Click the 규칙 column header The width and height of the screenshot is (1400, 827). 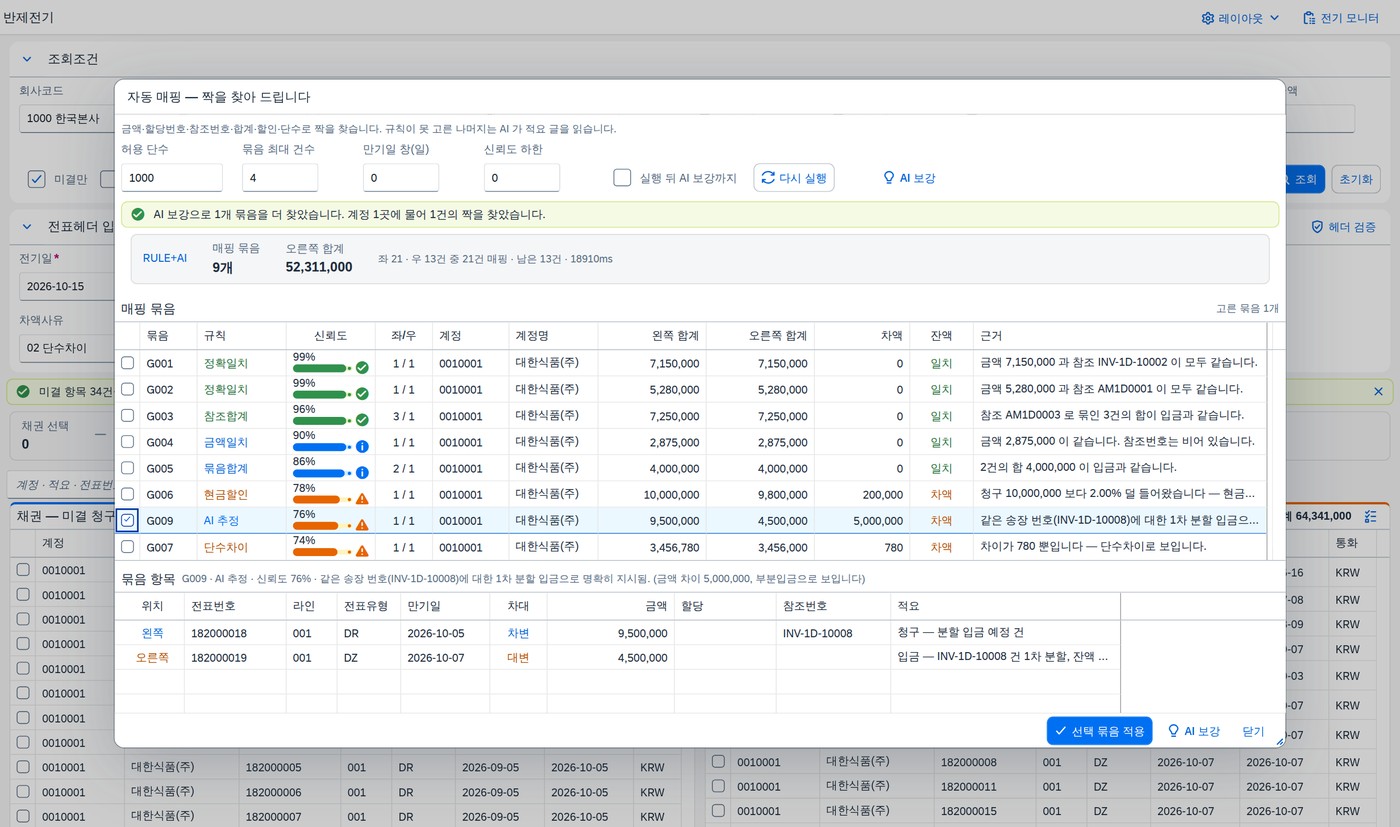(x=240, y=336)
